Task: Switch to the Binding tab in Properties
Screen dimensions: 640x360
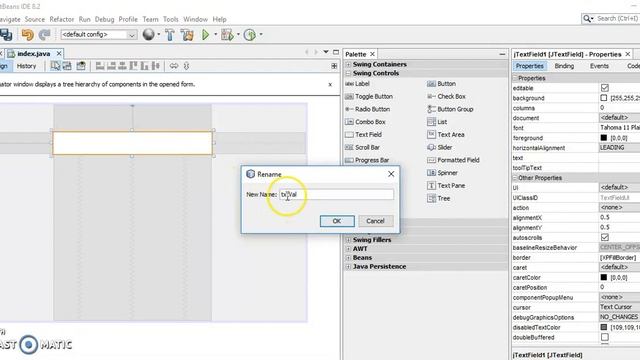Action: click(564, 66)
